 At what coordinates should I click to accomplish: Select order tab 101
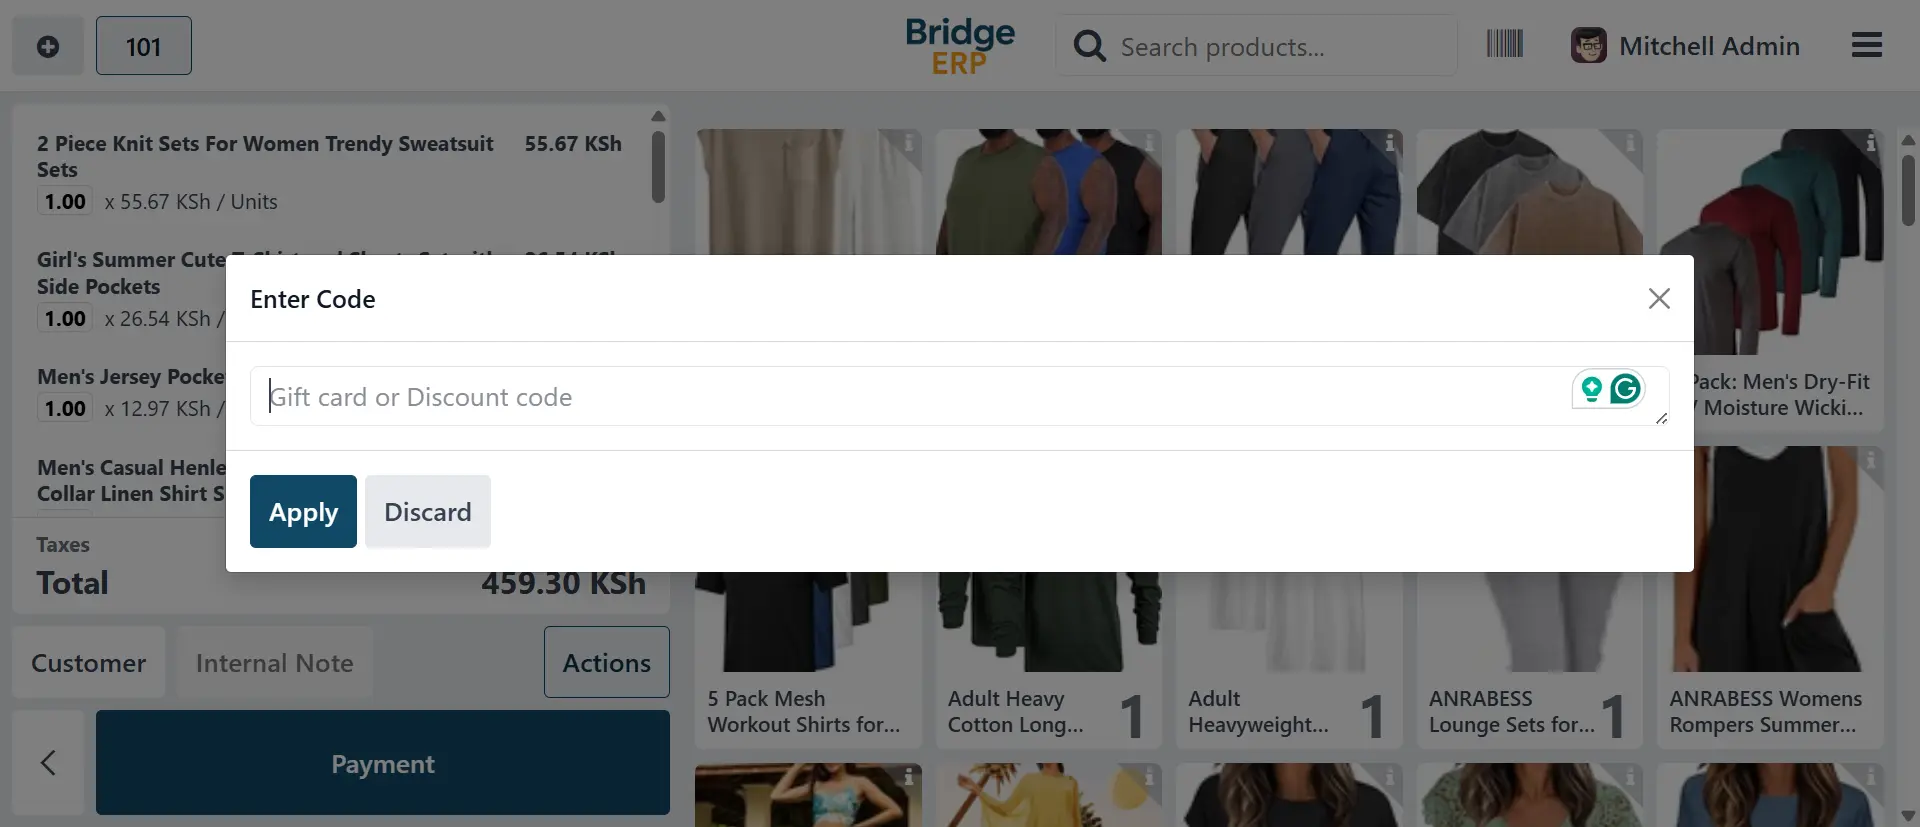coord(143,46)
